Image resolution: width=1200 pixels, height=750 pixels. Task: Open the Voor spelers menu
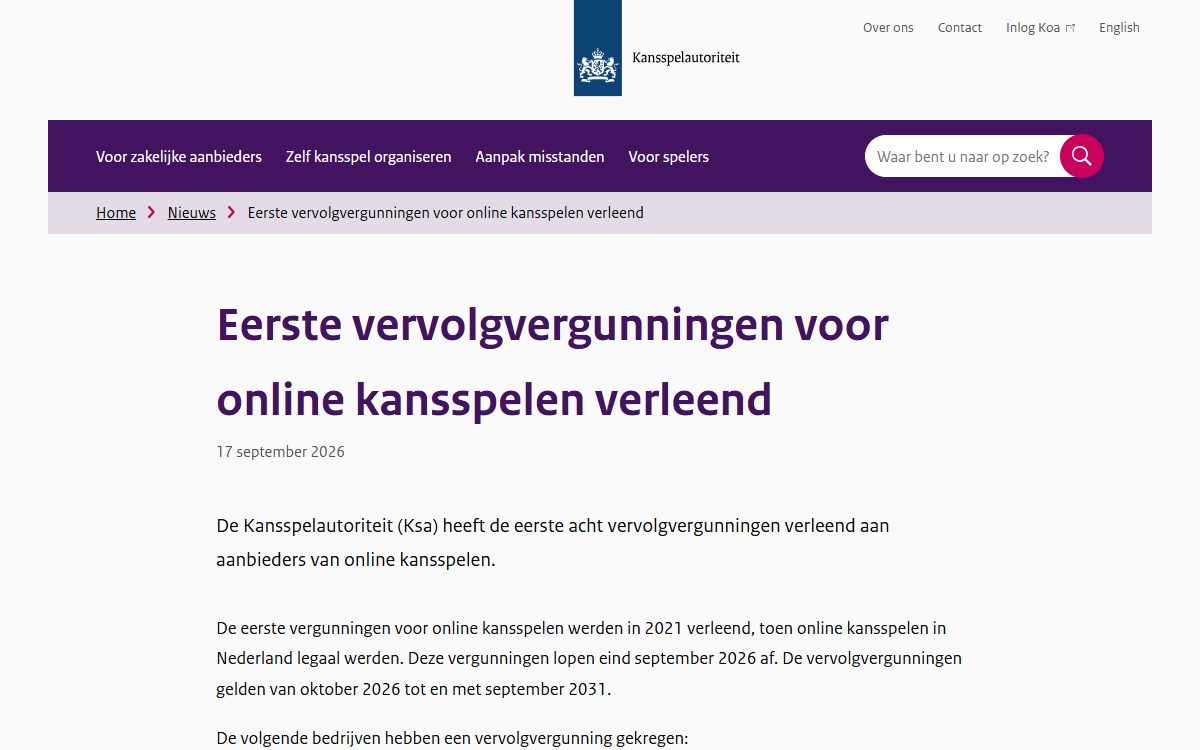tap(669, 157)
